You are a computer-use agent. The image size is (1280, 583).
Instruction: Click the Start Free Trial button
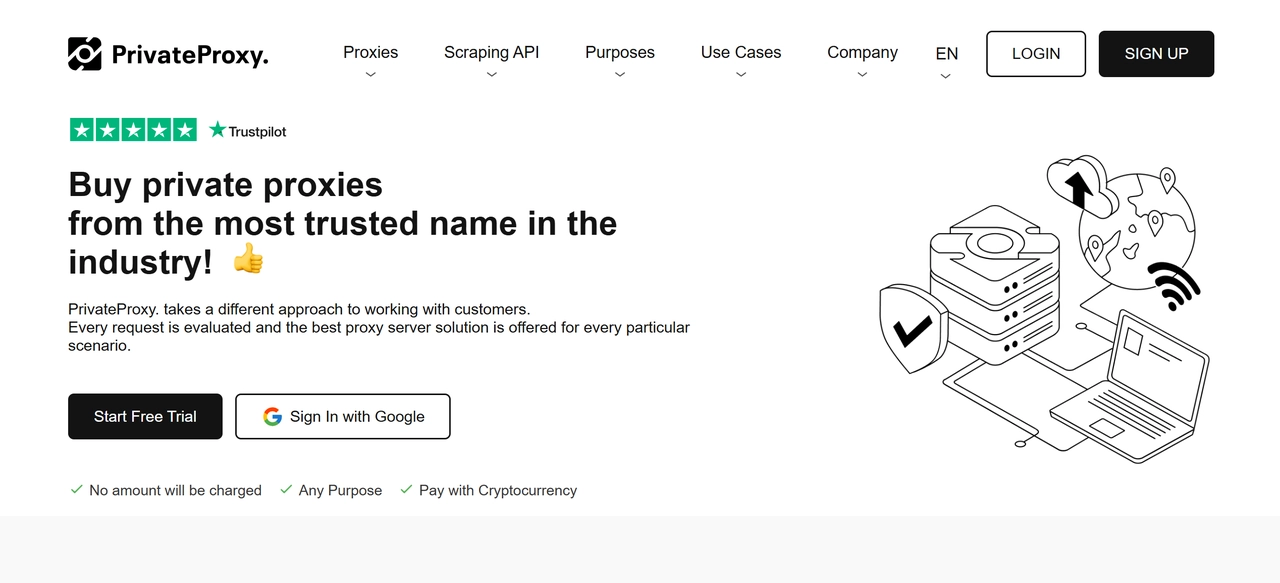(x=144, y=416)
